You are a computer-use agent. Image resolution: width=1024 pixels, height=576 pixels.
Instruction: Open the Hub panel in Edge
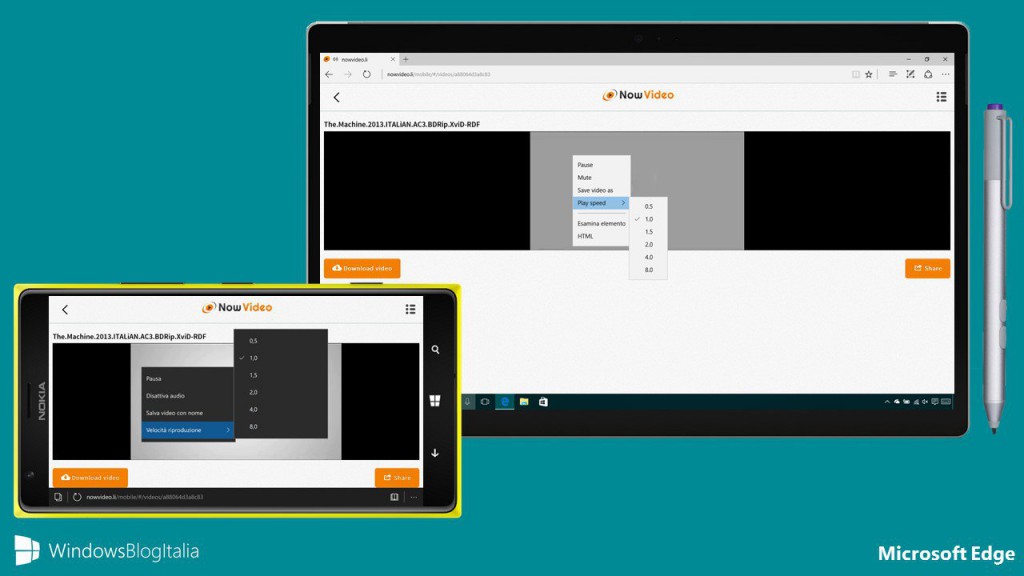(x=891, y=74)
